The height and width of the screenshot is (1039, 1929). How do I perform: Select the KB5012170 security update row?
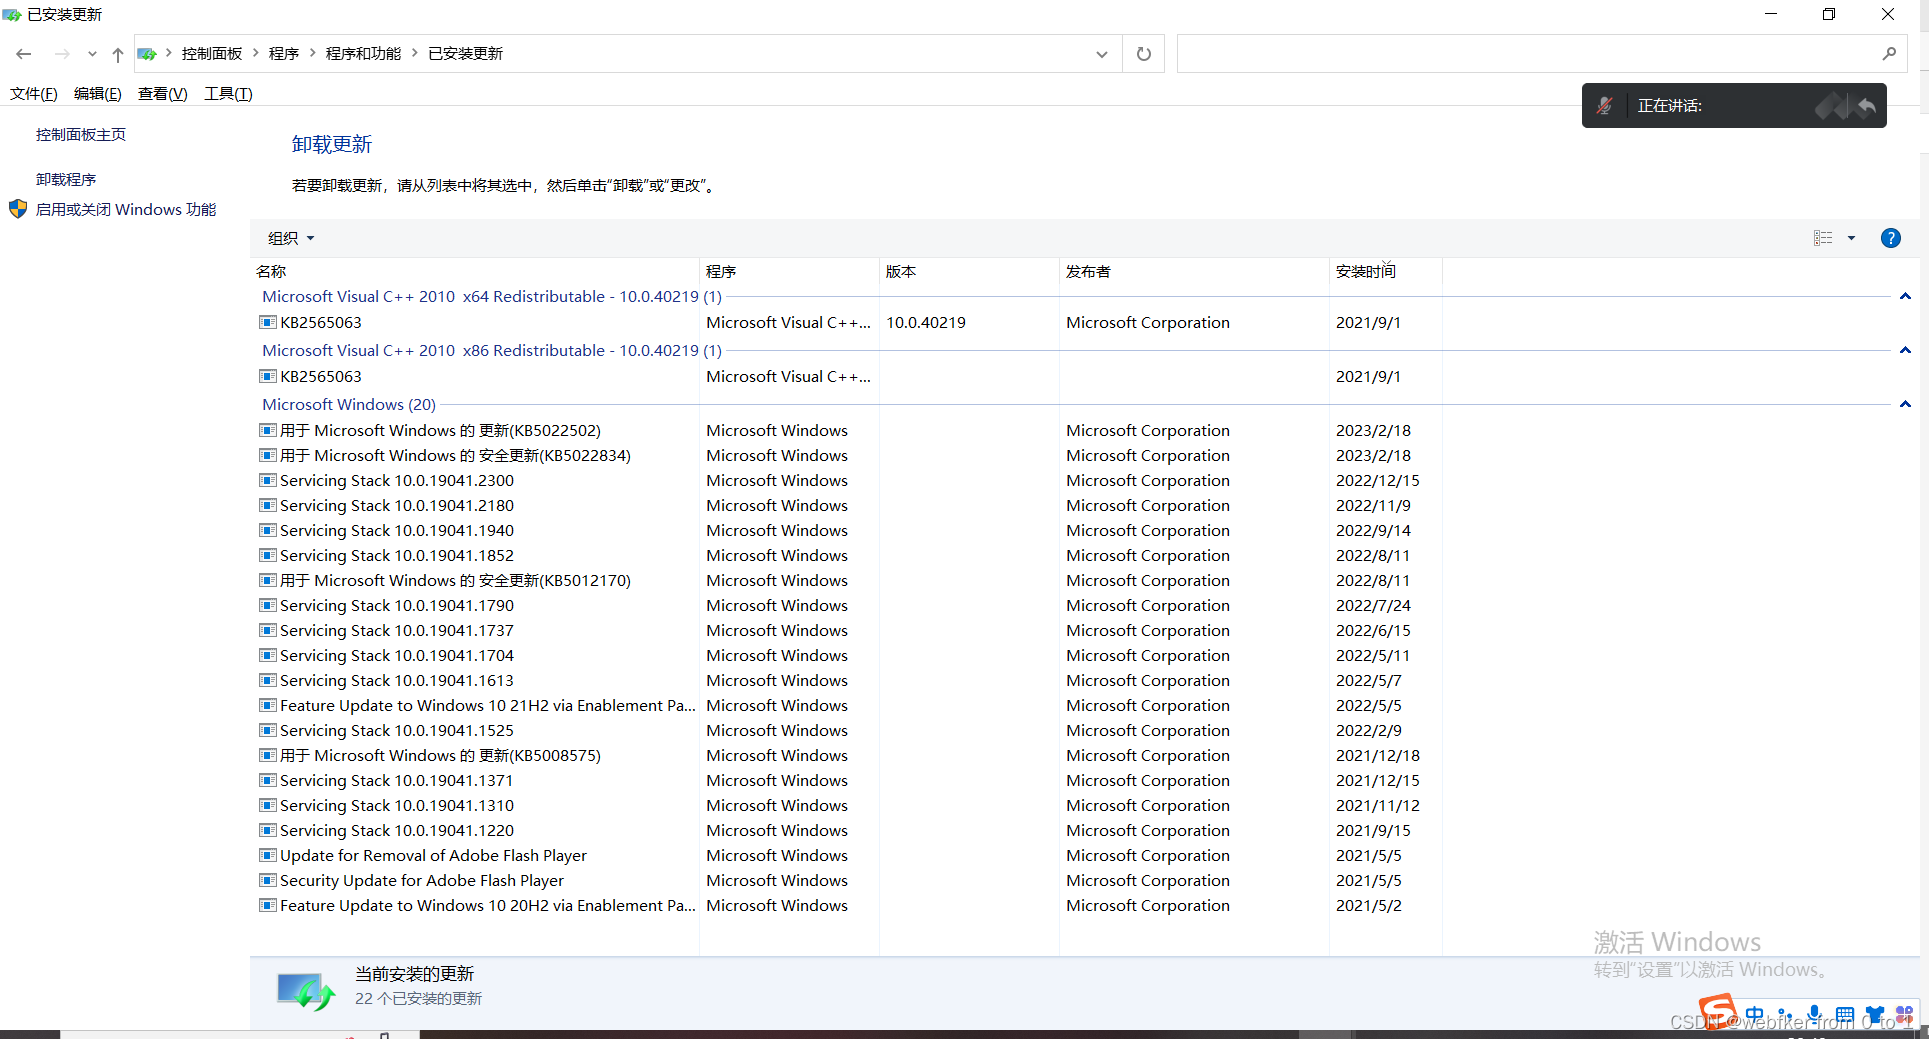pyautogui.click(x=850, y=580)
